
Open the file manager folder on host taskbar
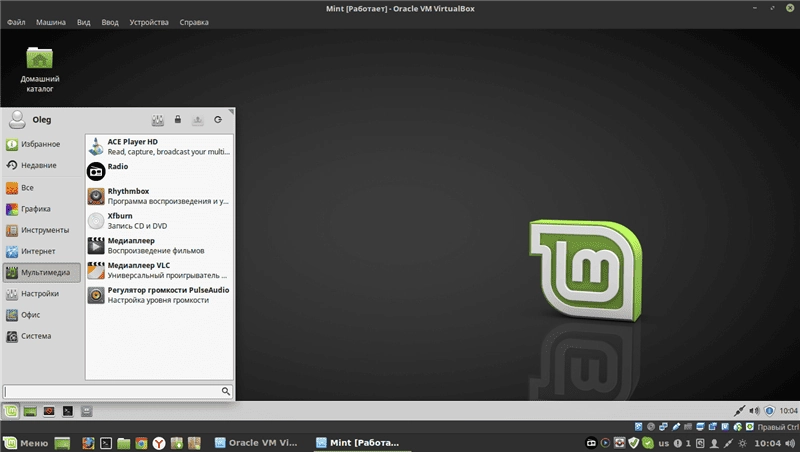tap(123, 443)
